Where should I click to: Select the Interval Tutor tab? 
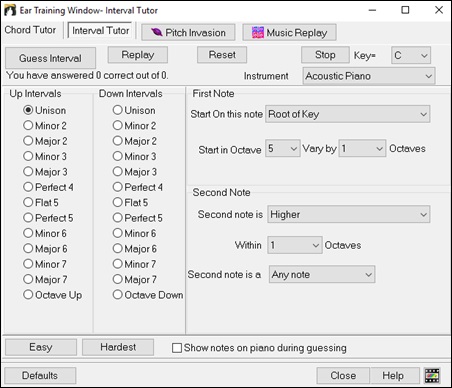tap(100, 30)
